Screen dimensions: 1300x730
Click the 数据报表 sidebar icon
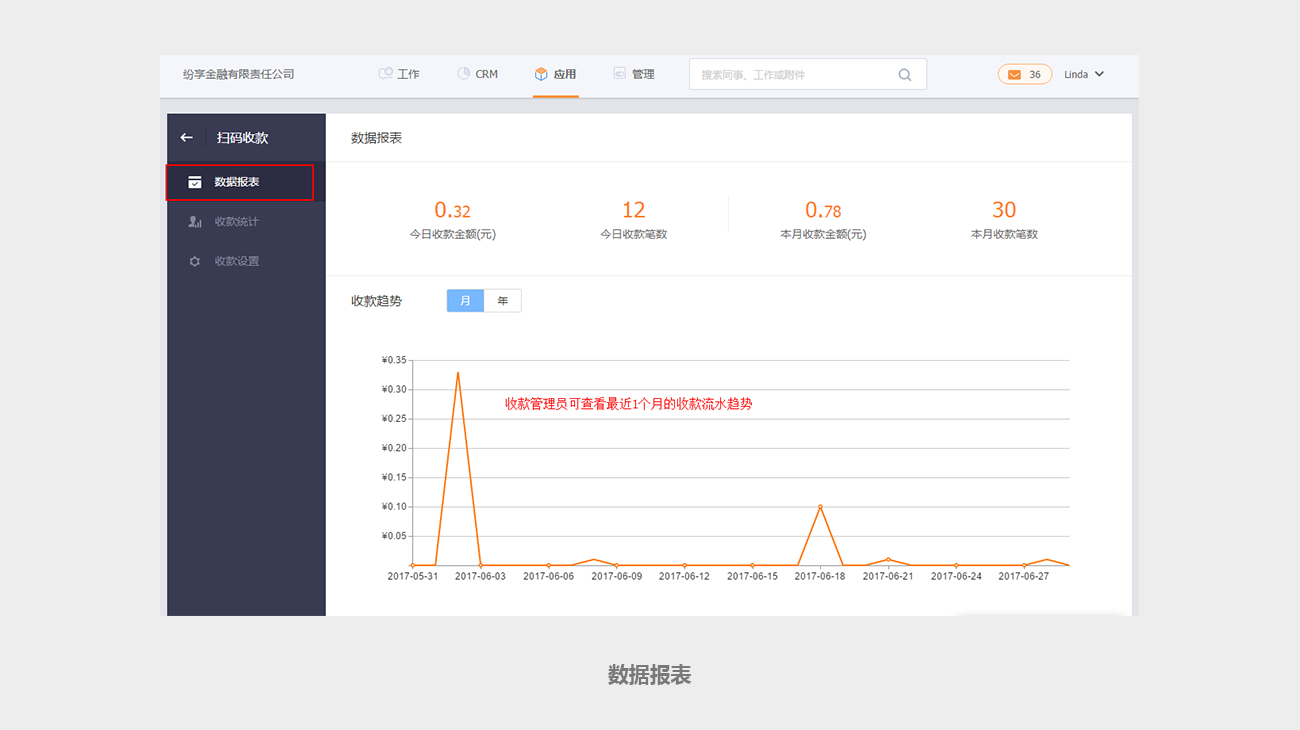tap(195, 182)
